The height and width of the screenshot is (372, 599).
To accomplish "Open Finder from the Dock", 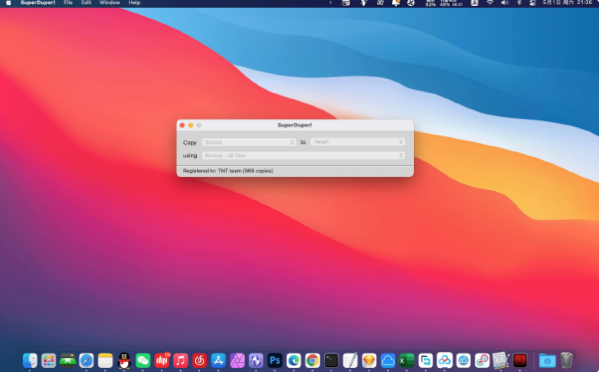I will [30, 360].
